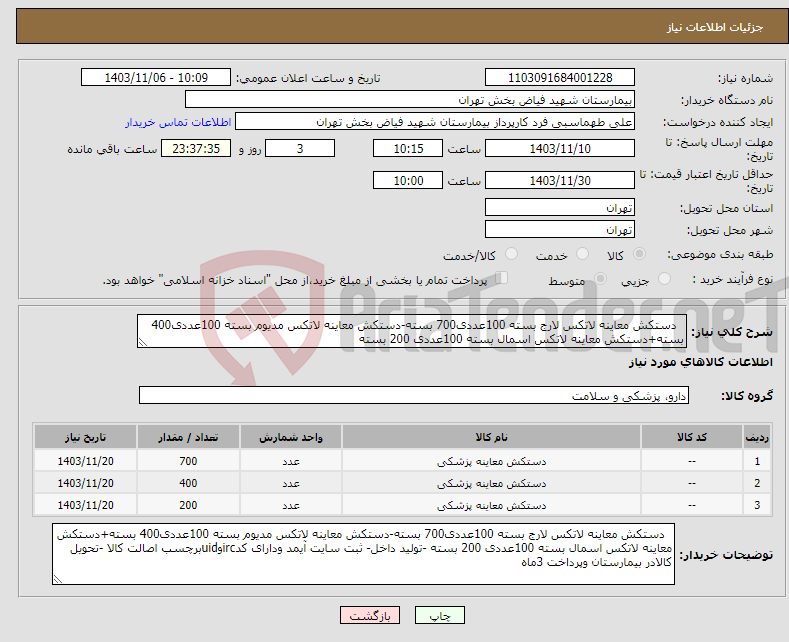
Task: Toggle the اسناد خزانه اسلامی payment checkbox
Action: point(502,278)
